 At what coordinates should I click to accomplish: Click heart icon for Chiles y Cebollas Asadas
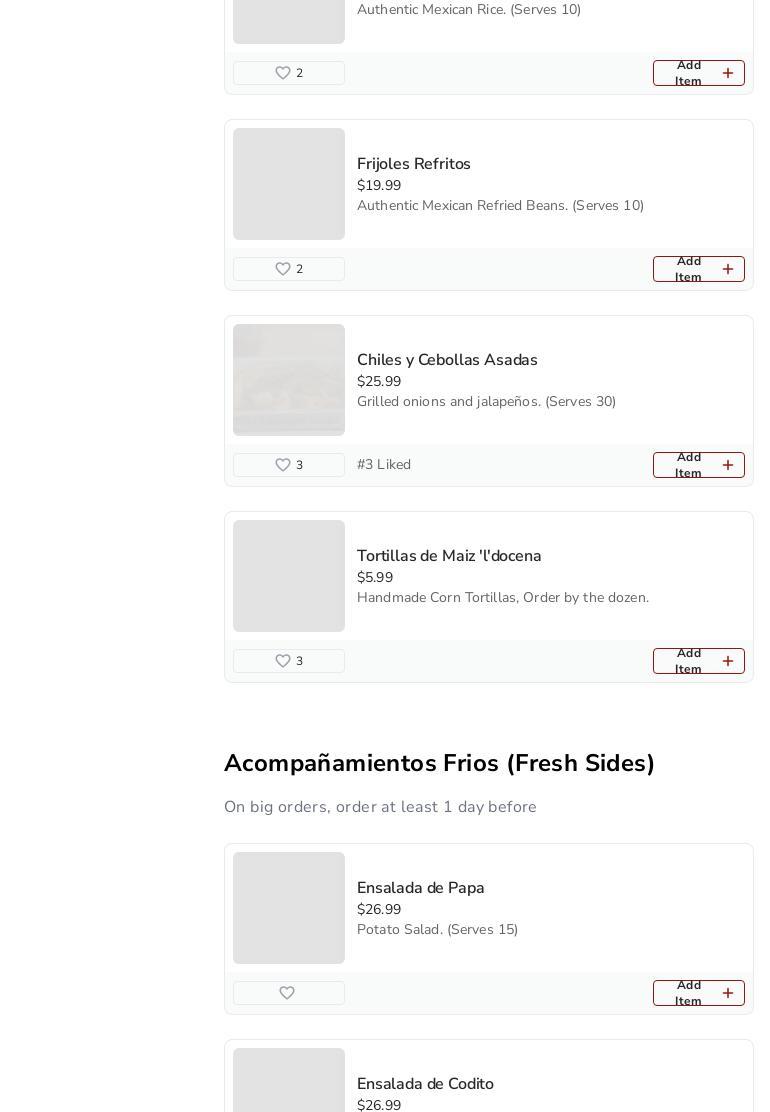(x=283, y=465)
